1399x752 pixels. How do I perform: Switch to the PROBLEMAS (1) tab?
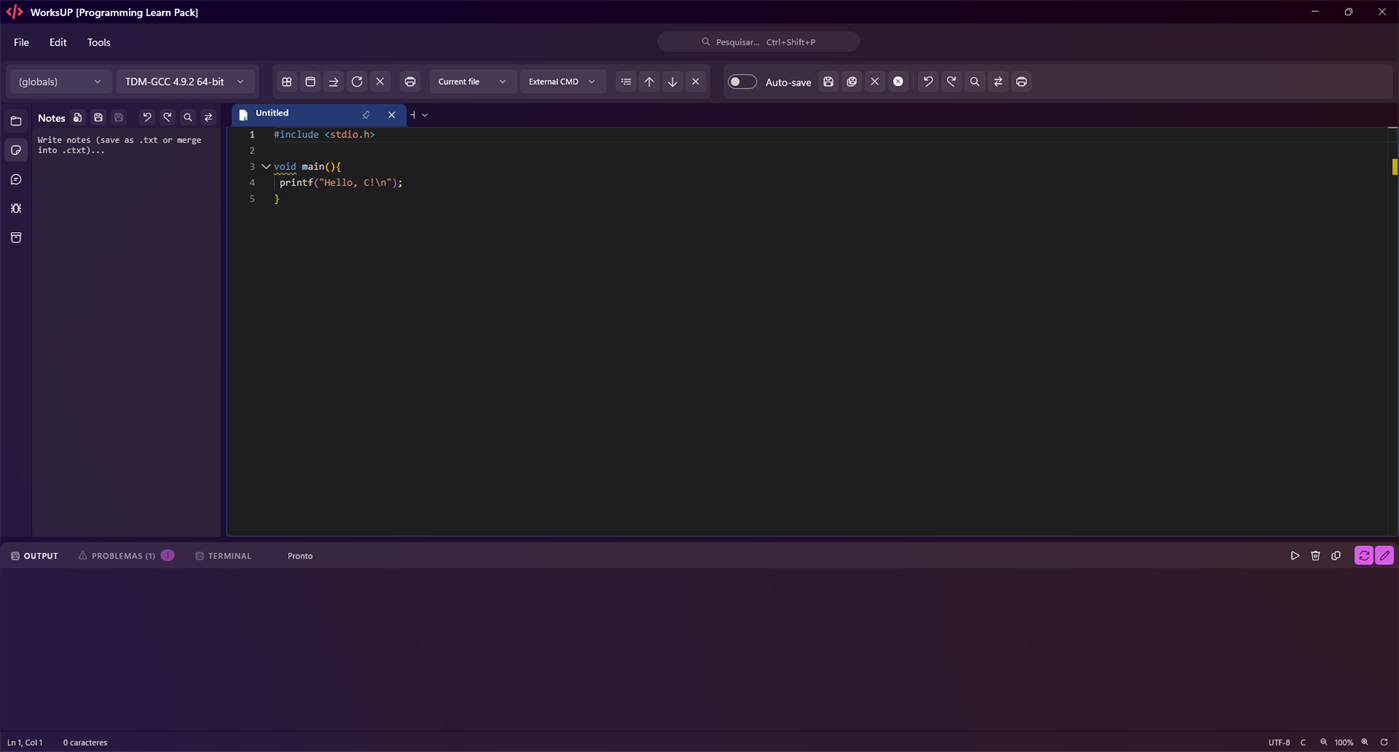click(125, 556)
